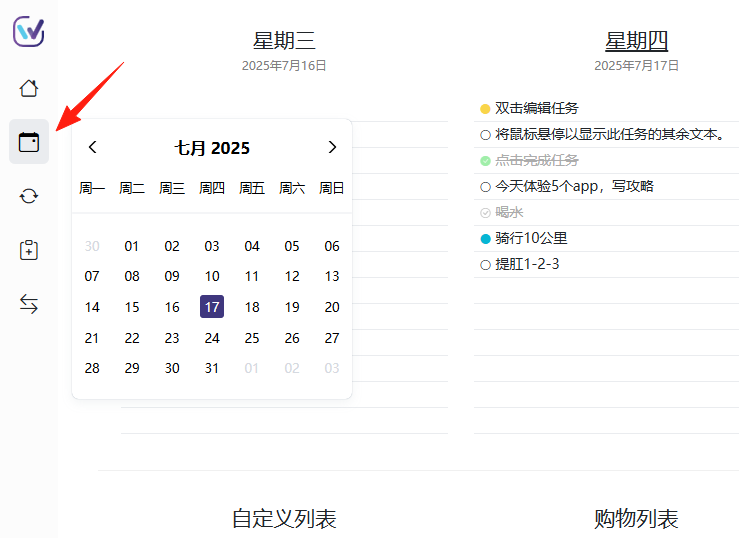Click the 2025年7月17日 date label
Viewport: 739px width, 538px height.
[x=636, y=65]
